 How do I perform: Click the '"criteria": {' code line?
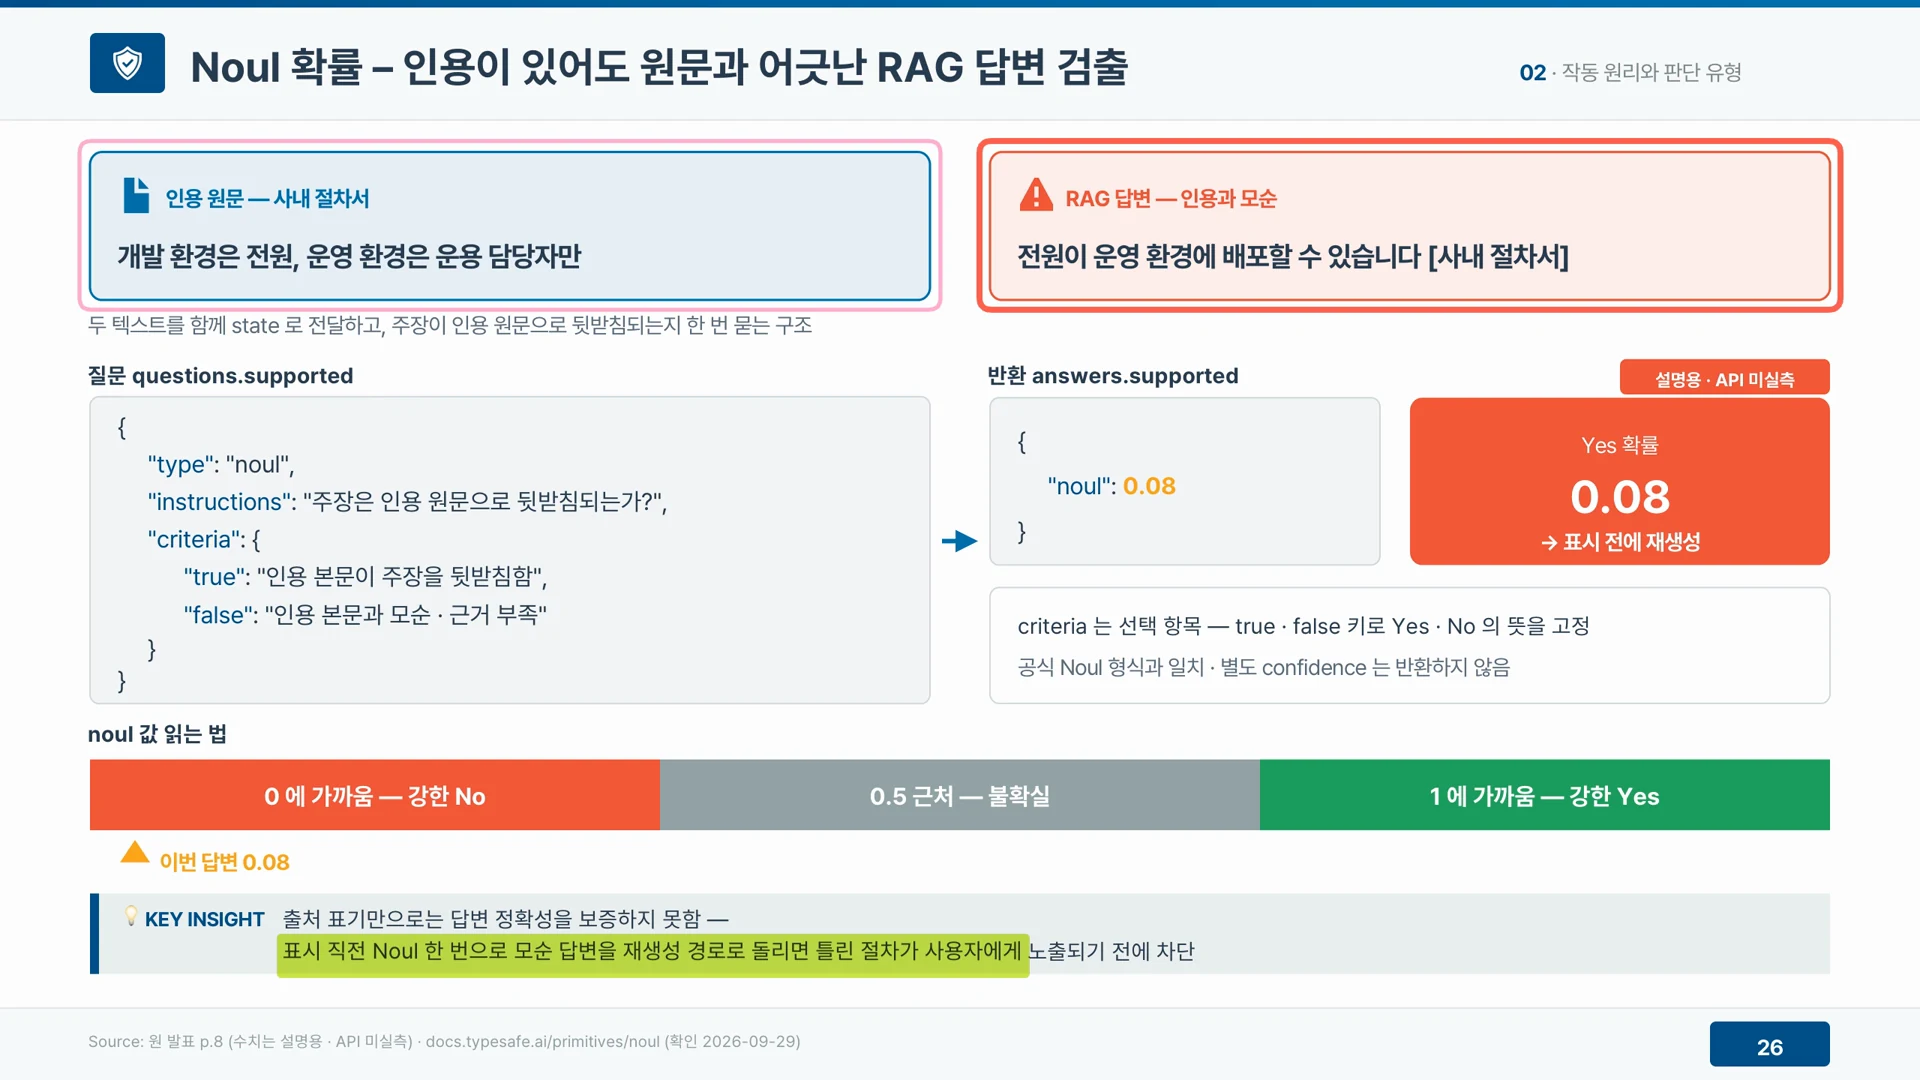coord(204,539)
